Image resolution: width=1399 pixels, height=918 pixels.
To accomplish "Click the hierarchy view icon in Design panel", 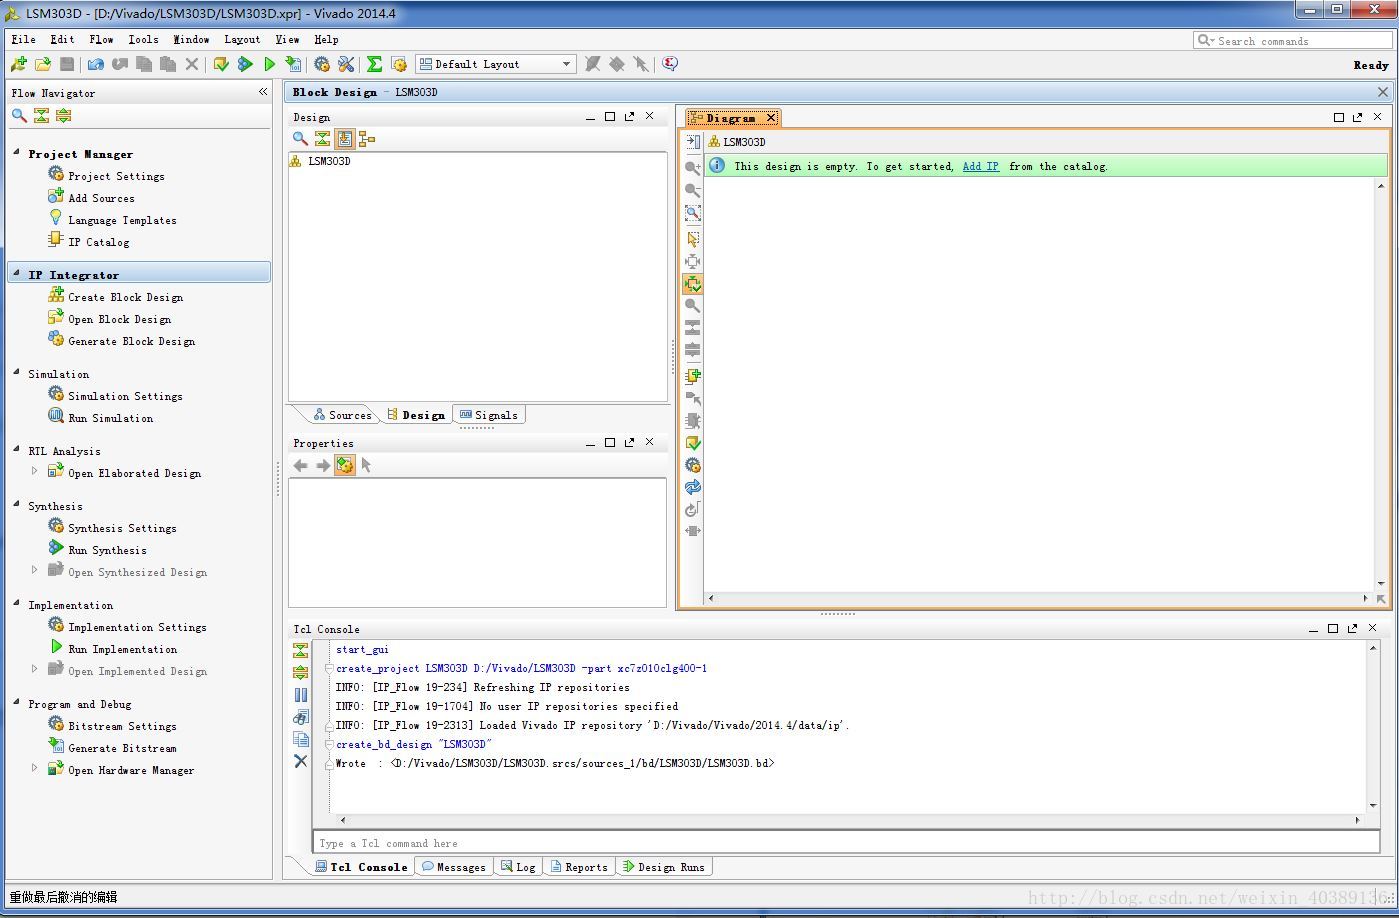I will [367, 139].
